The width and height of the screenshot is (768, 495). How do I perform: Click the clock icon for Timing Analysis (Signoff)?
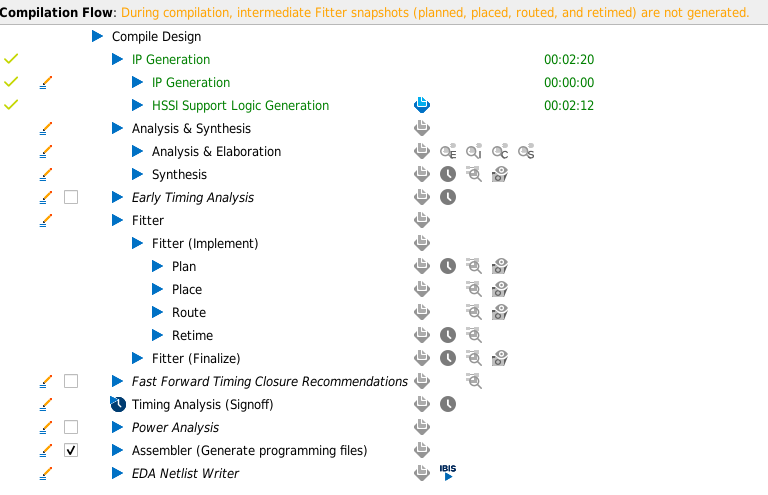pyautogui.click(x=448, y=404)
